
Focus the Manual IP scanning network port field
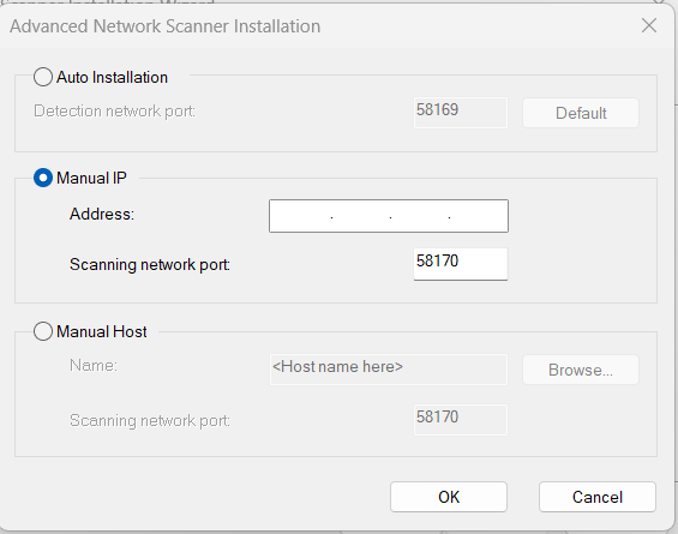[460, 264]
